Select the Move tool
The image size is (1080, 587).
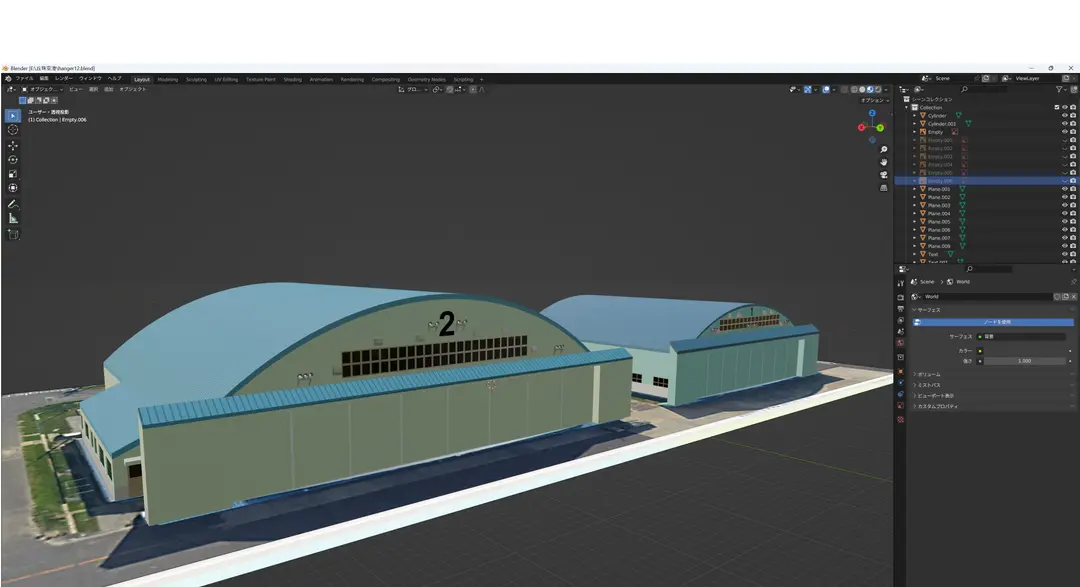[13, 145]
